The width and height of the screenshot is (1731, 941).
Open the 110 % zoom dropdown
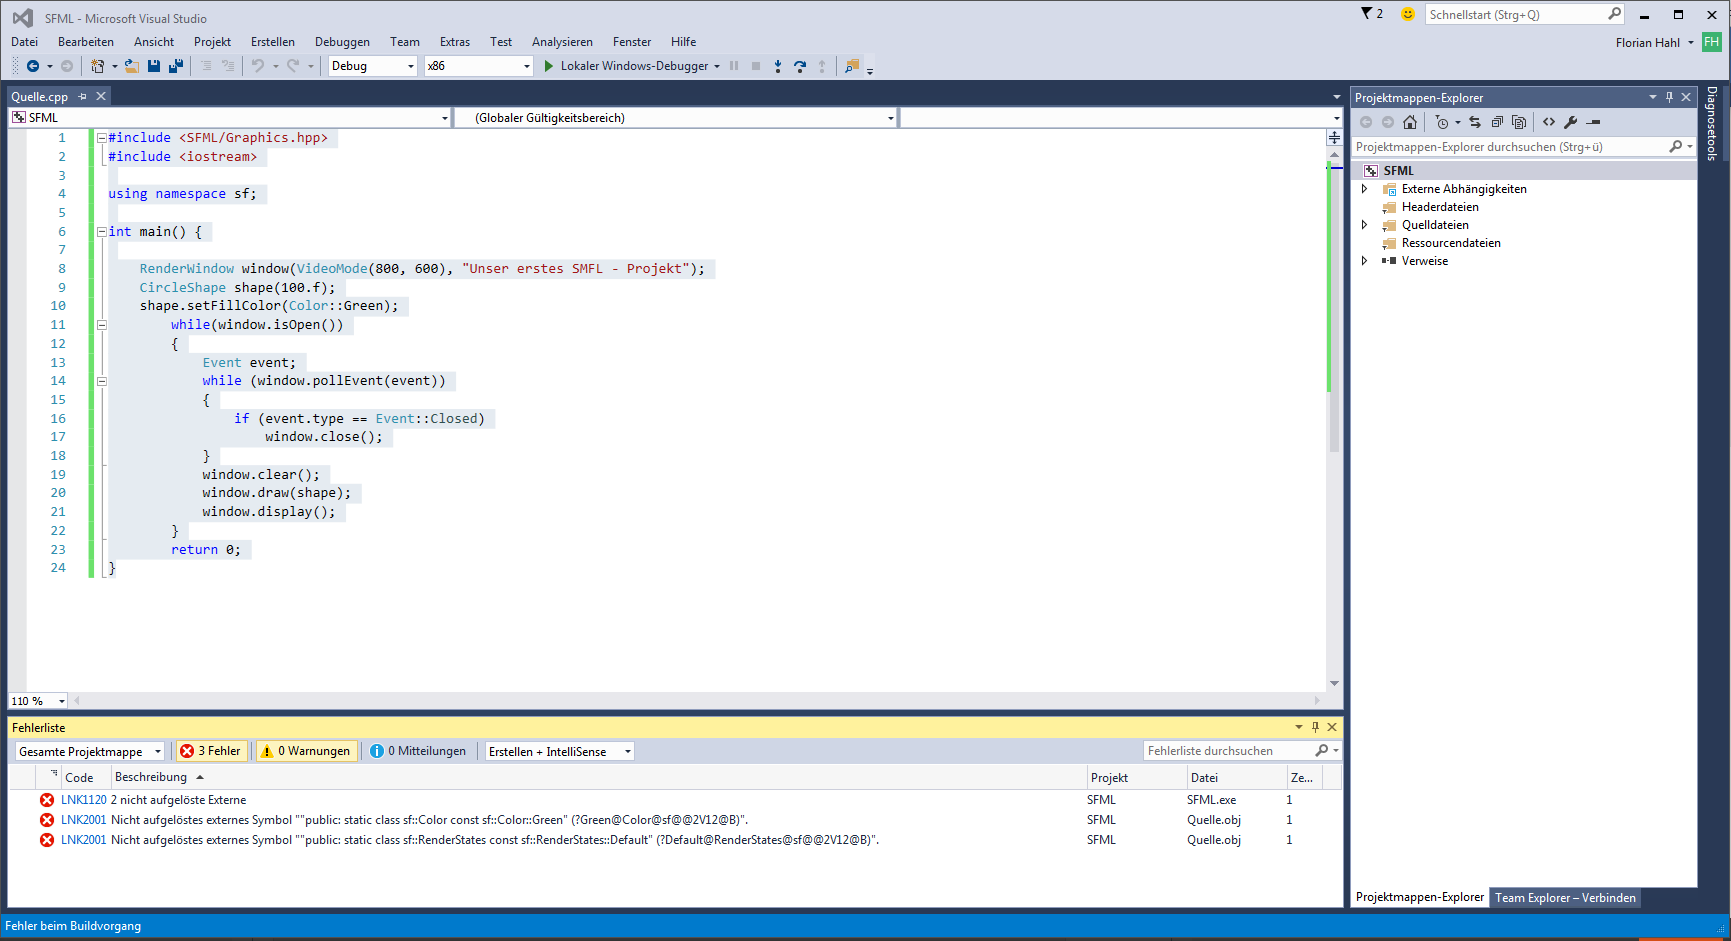point(62,701)
